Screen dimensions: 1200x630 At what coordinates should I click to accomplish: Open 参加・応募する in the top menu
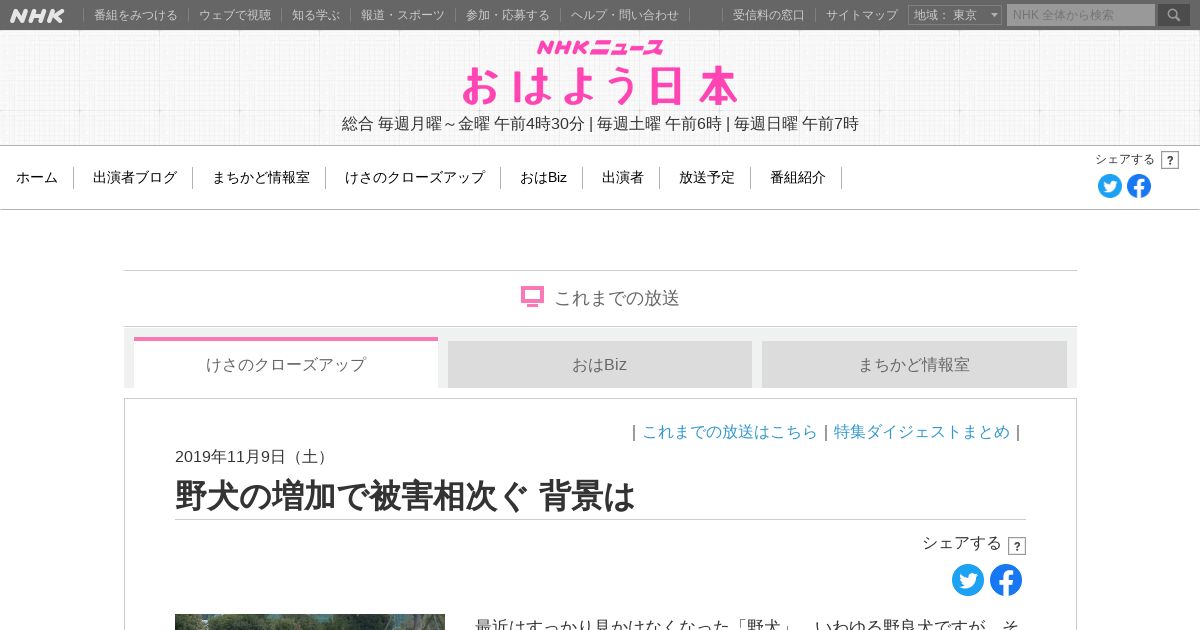508,15
